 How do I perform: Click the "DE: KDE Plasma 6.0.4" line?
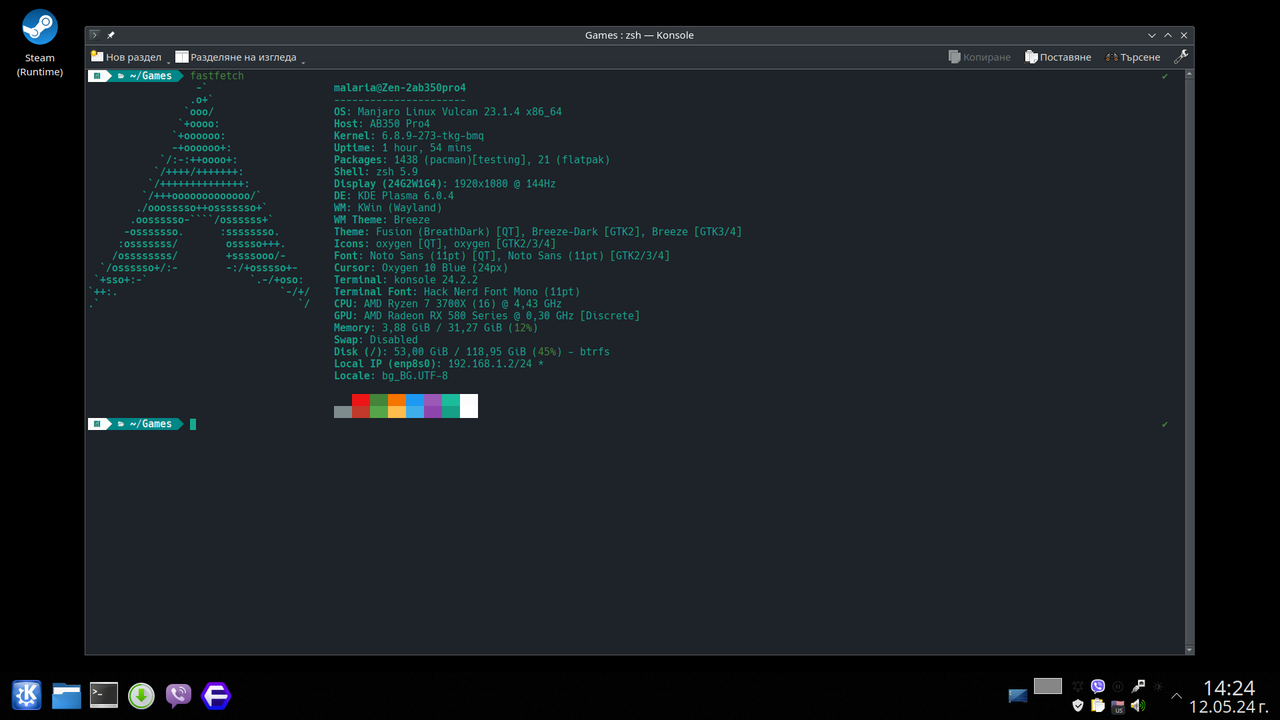click(394, 196)
